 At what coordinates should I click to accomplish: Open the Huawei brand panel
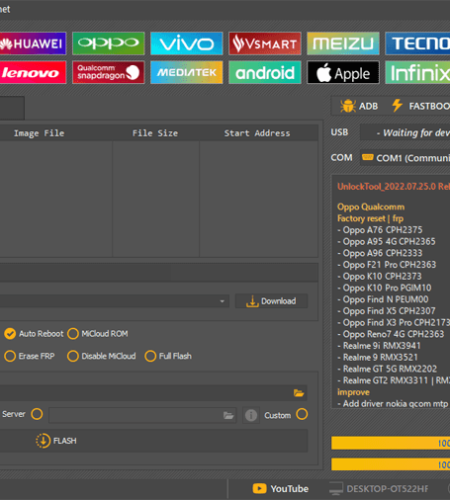32,43
